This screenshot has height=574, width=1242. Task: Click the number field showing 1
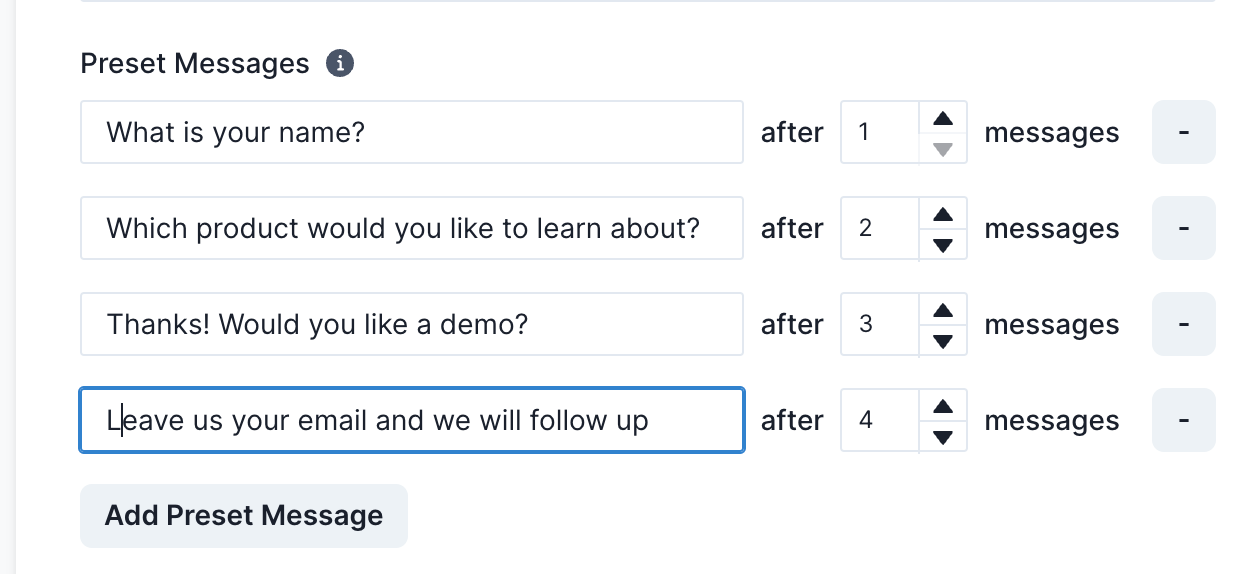tap(878, 132)
